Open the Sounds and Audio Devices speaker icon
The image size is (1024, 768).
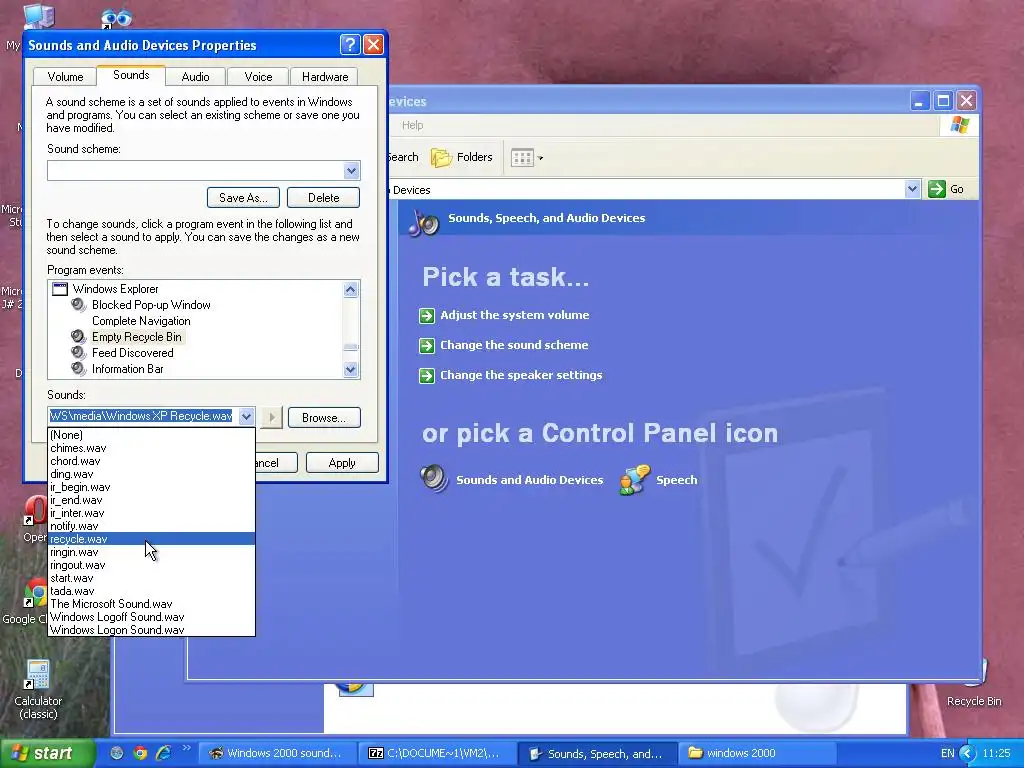[x=434, y=479]
